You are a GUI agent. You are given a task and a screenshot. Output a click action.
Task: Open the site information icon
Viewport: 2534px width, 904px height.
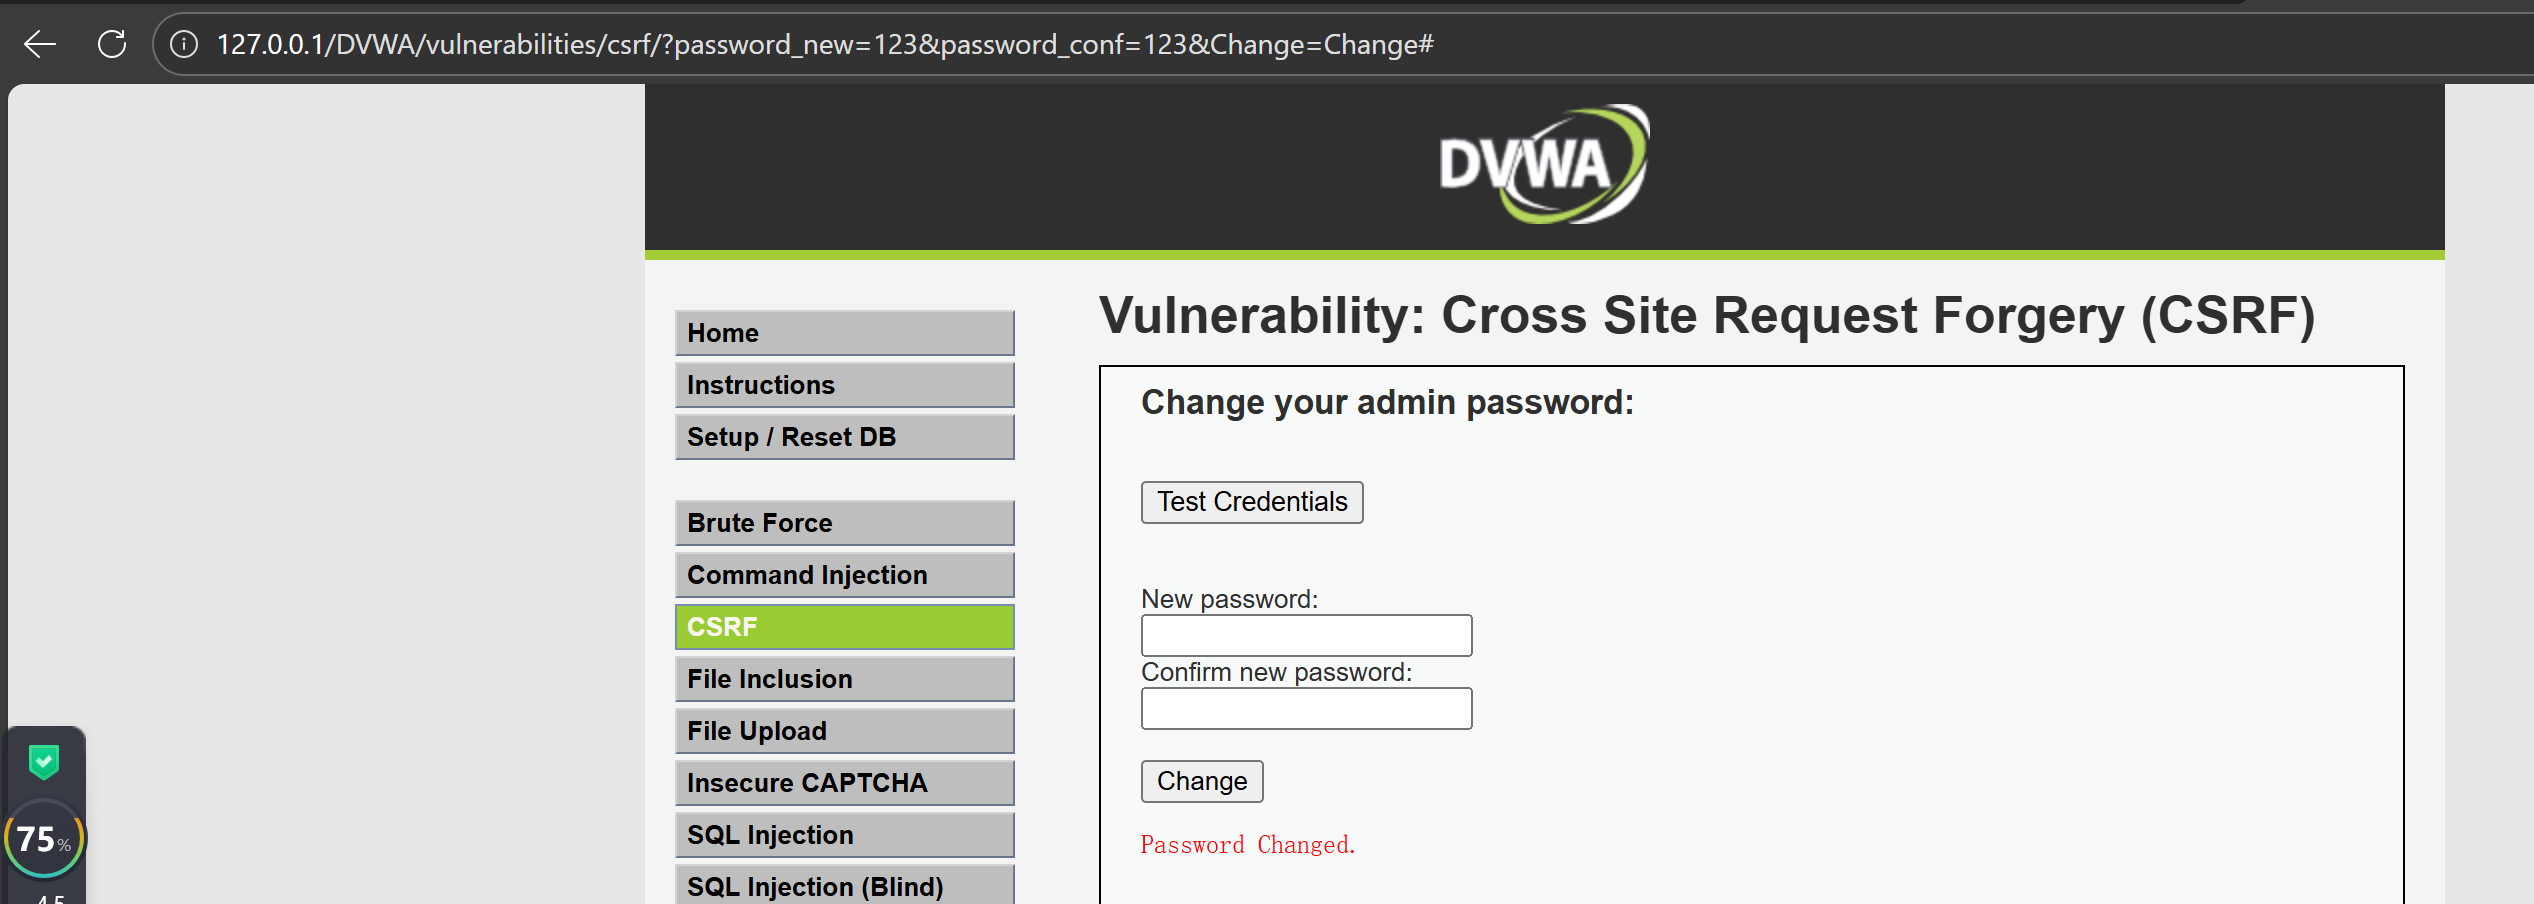[x=184, y=44]
